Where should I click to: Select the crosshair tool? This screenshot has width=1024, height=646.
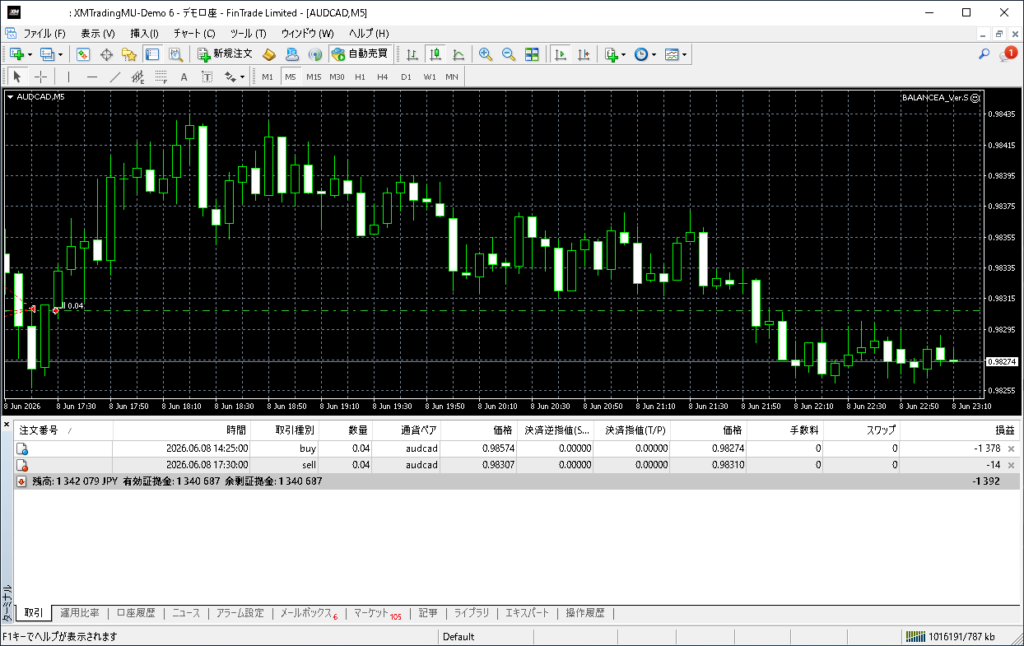(40, 76)
